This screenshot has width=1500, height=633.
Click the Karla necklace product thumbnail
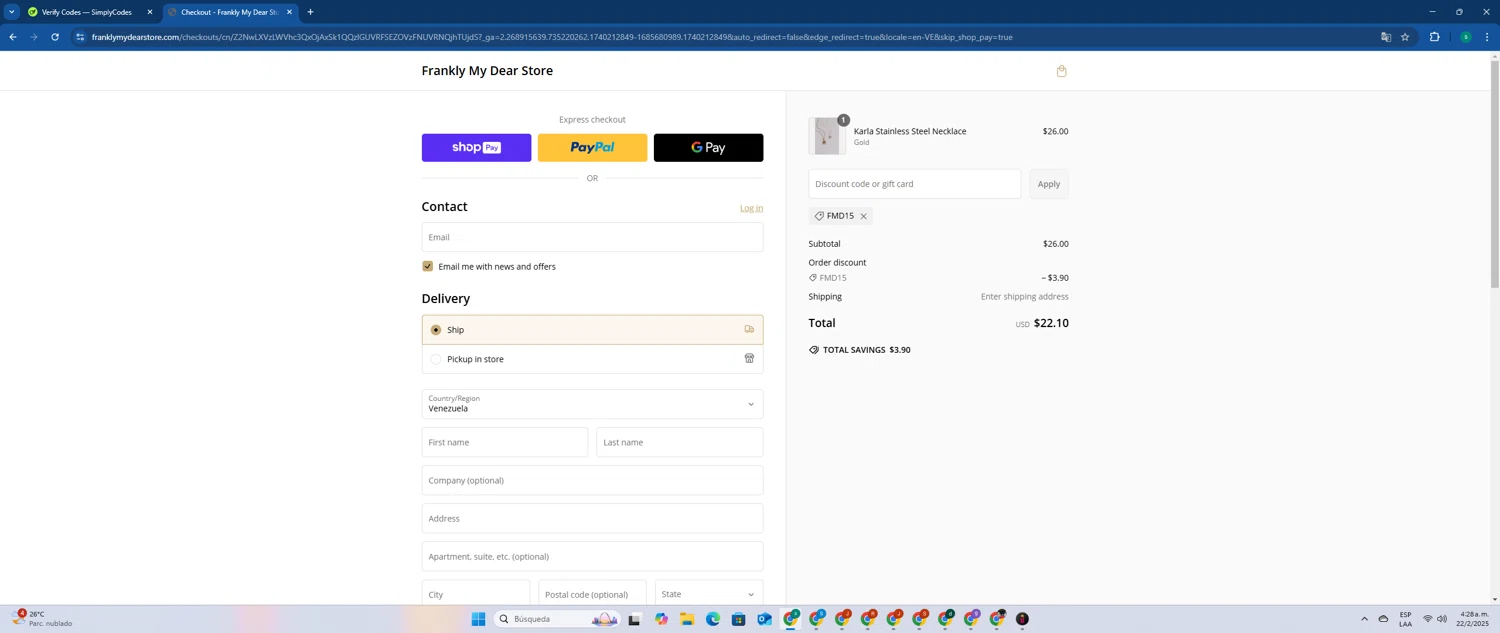tap(827, 136)
